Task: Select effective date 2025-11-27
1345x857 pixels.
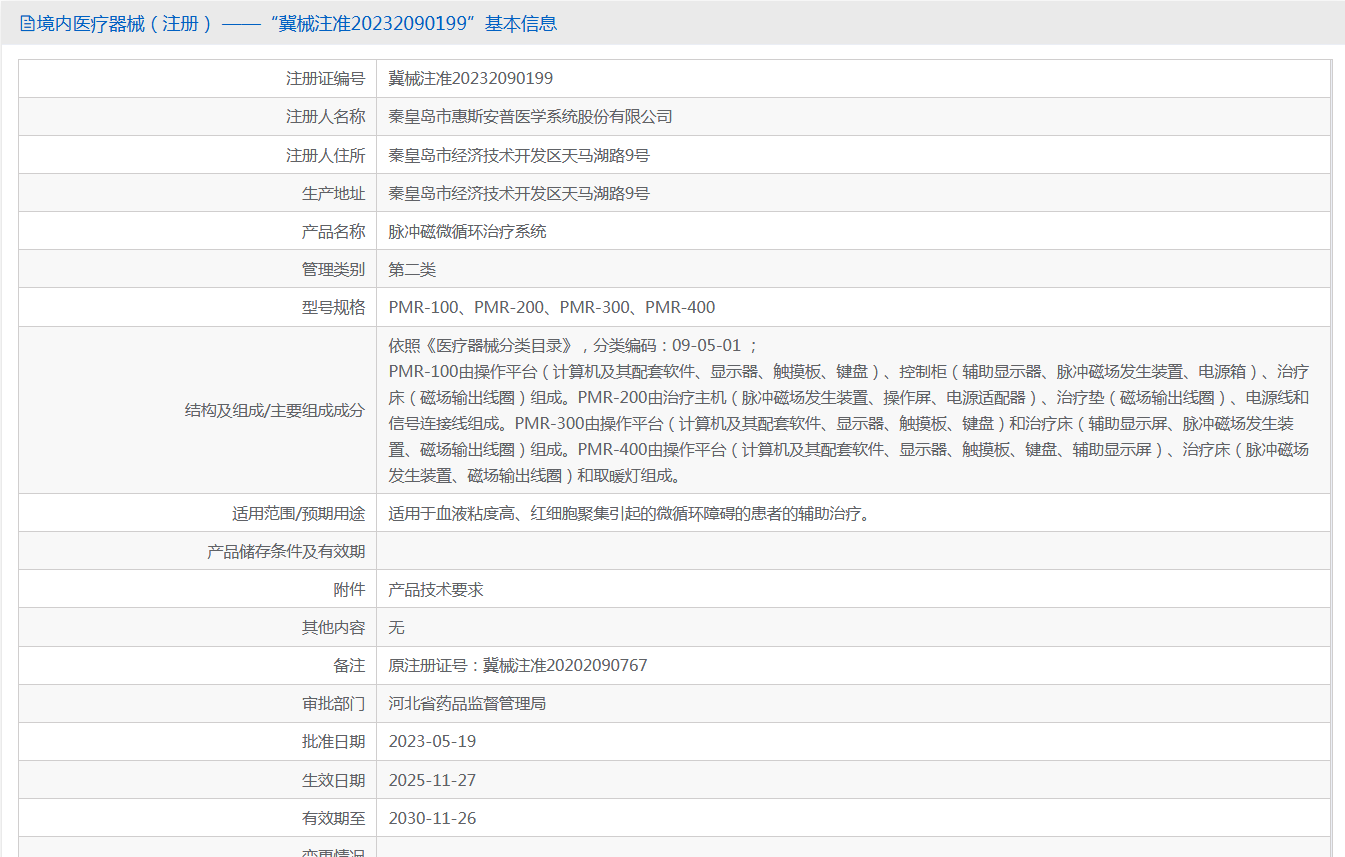Action: tap(432, 780)
